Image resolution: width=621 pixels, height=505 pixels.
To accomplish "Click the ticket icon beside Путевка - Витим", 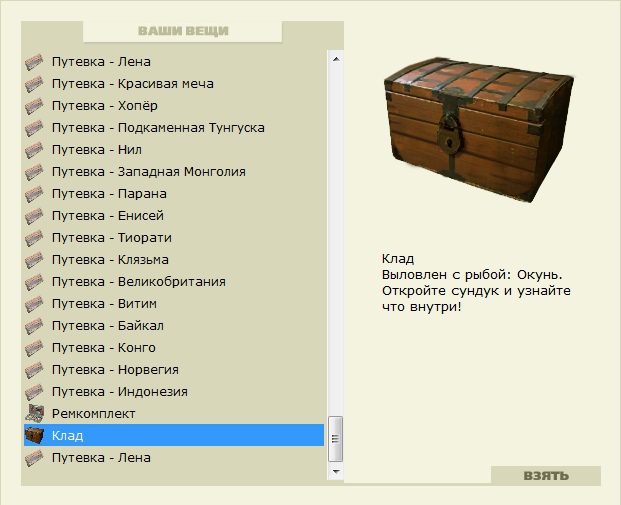I will 34,304.
